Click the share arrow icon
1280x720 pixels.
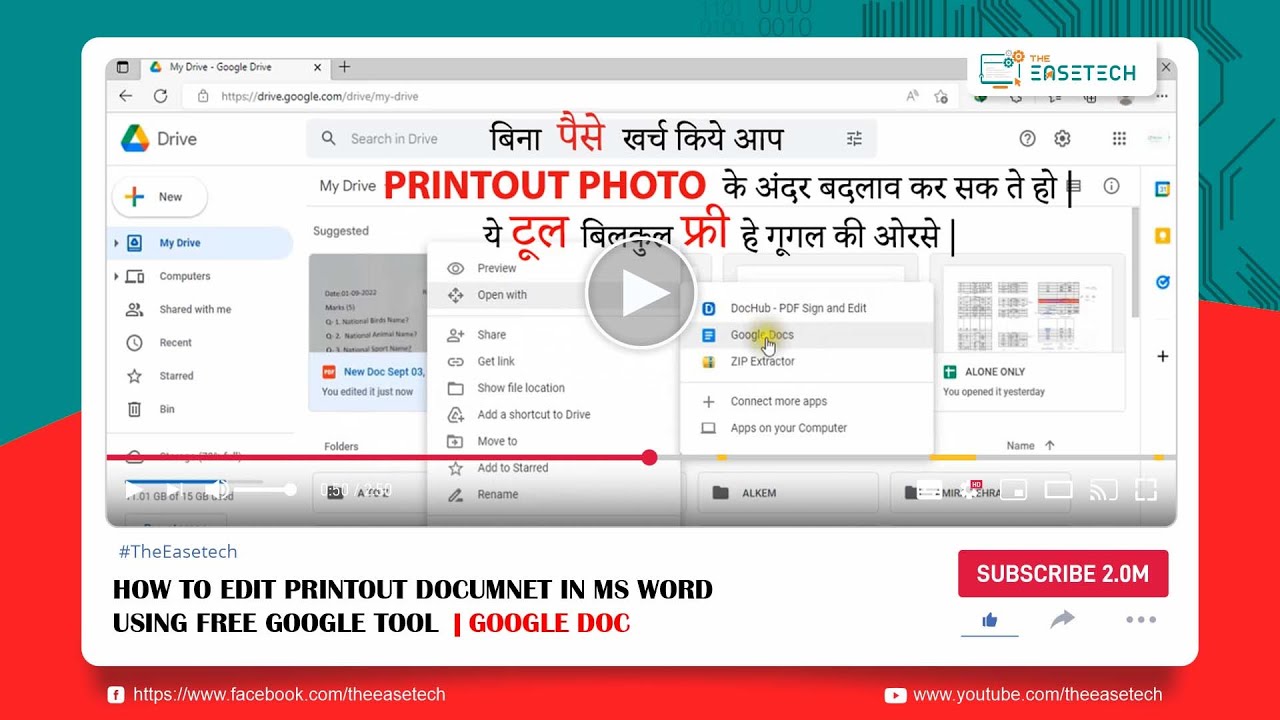coord(1062,620)
